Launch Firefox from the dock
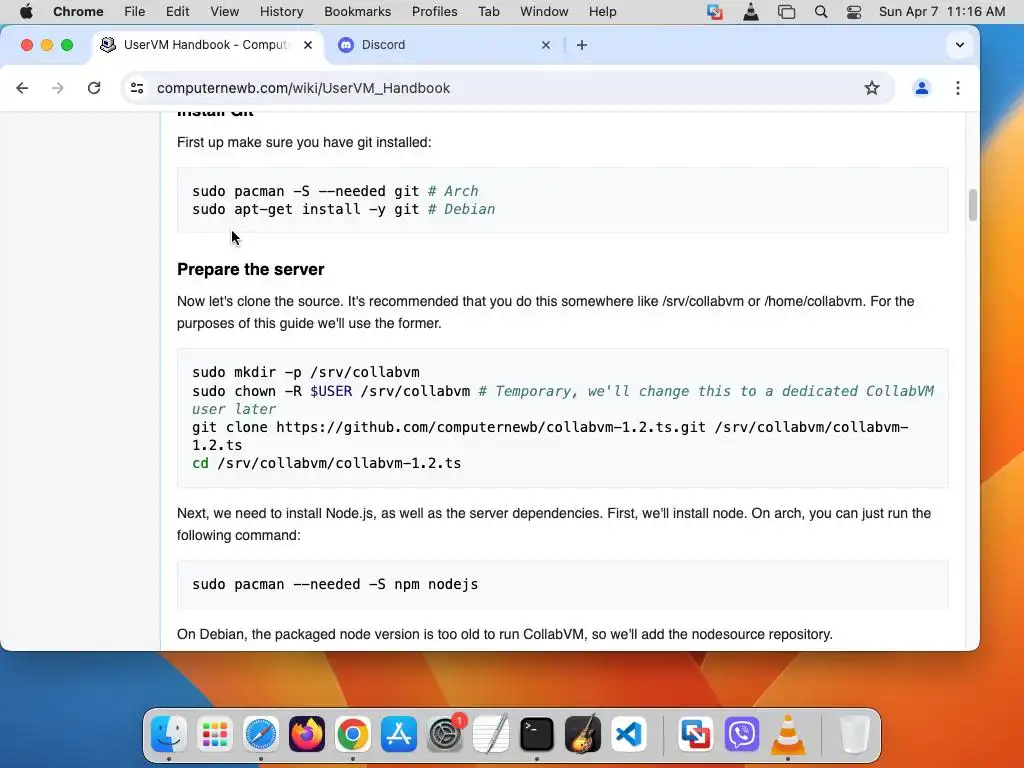Viewport: 1024px width, 768px height. click(307, 734)
